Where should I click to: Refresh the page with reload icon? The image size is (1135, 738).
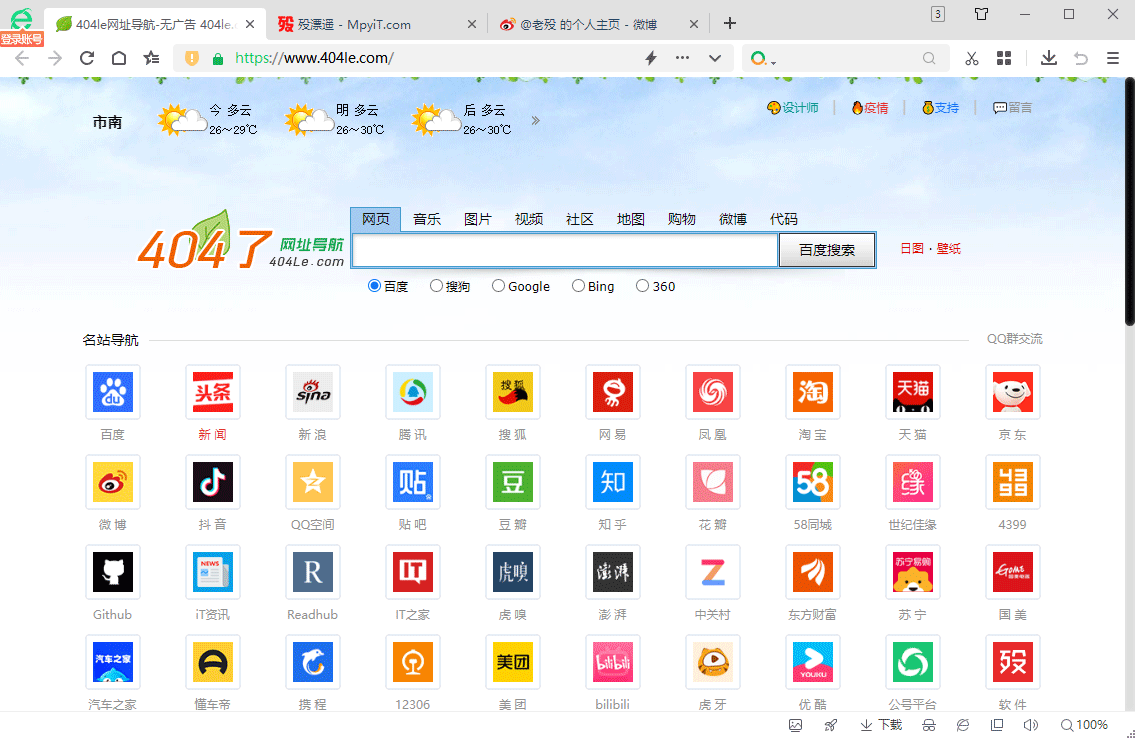click(87, 58)
